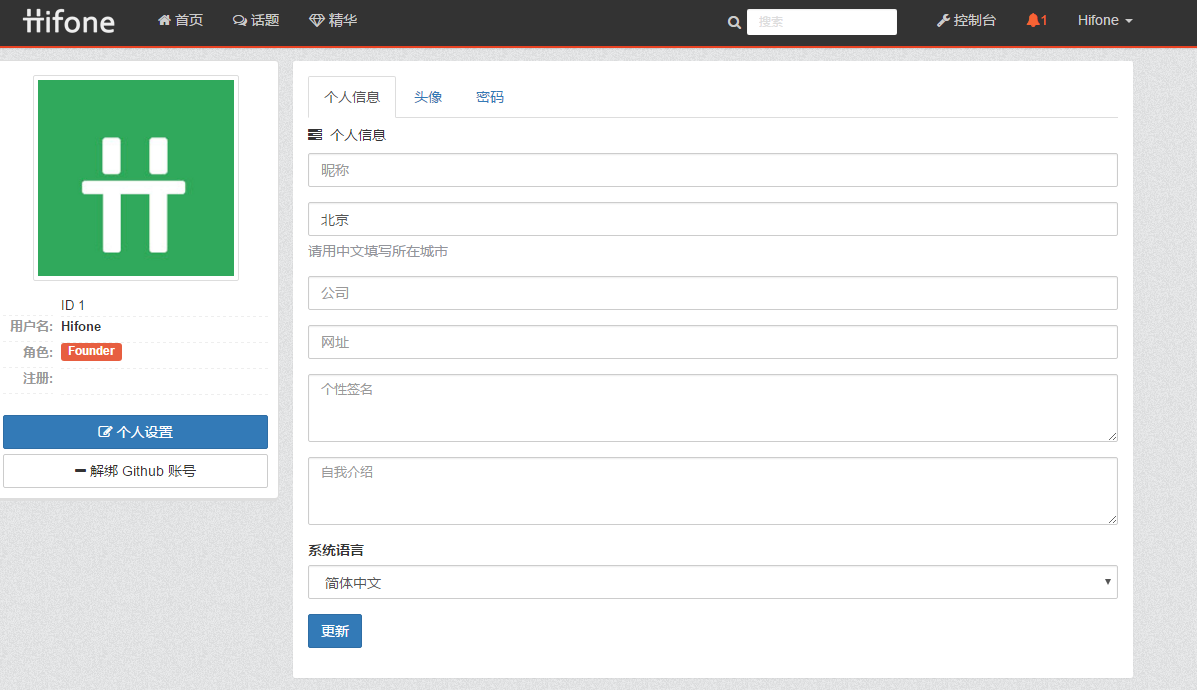Click the 个性签名 signature textarea

[712, 408]
